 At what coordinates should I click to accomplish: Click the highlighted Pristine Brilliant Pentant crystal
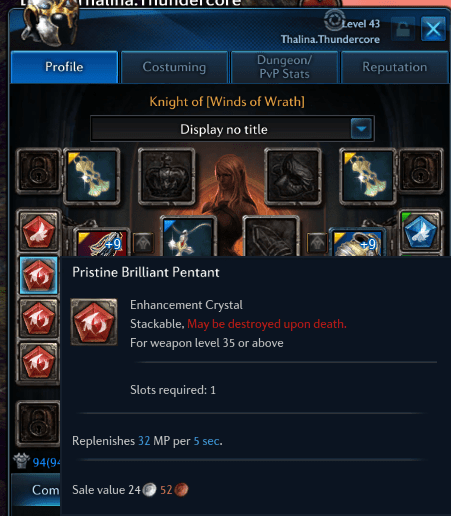[x=39, y=276]
